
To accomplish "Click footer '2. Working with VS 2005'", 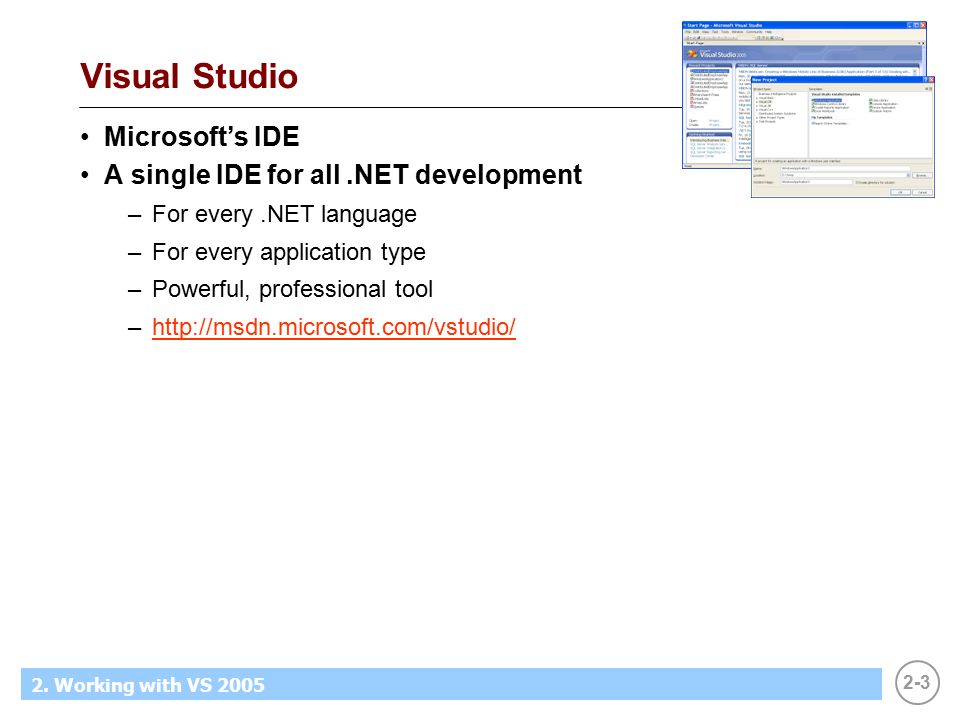I will (148, 684).
